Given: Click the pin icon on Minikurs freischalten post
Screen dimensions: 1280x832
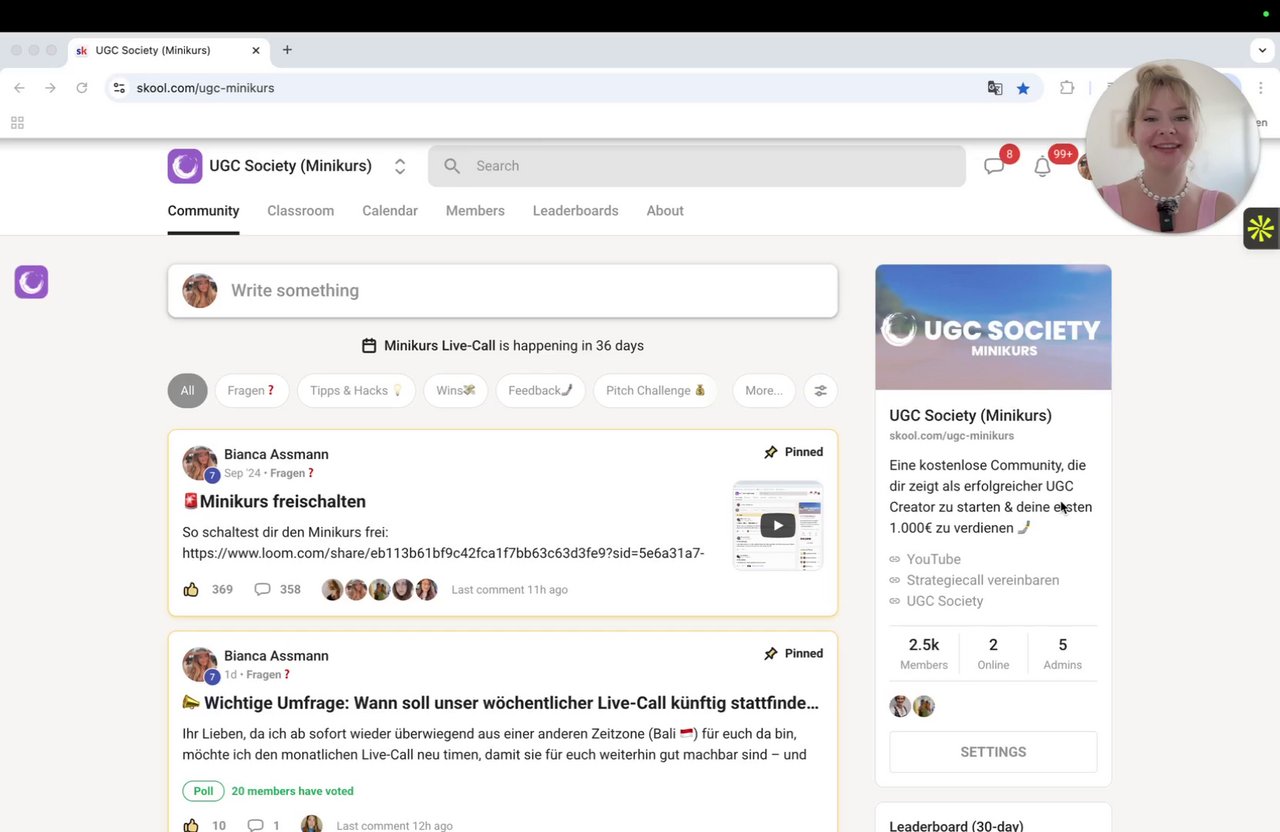Looking at the screenshot, I should [771, 452].
